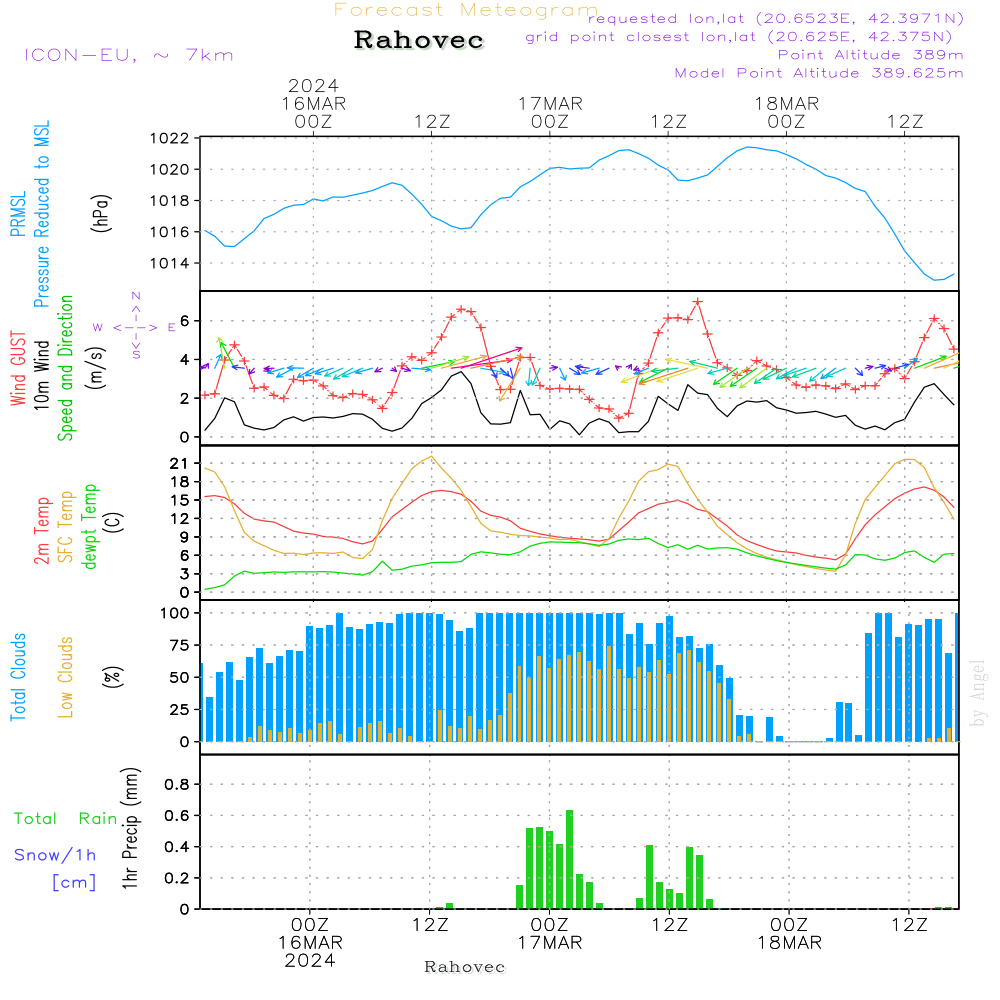1000x1000 pixels.
Task: Click the '1hr Precip (mm)' axis label
Action: click(x=130, y=828)
